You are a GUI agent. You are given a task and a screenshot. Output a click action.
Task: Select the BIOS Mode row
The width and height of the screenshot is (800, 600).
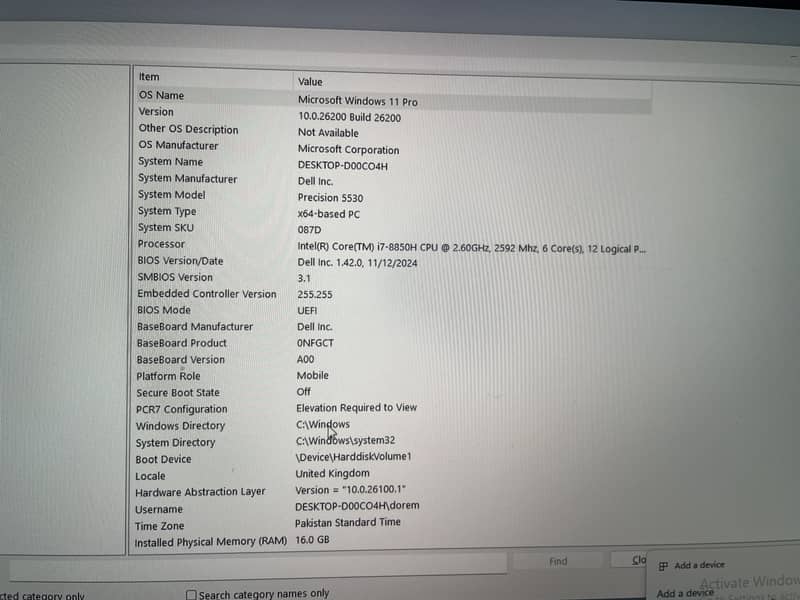pos(164,310)
